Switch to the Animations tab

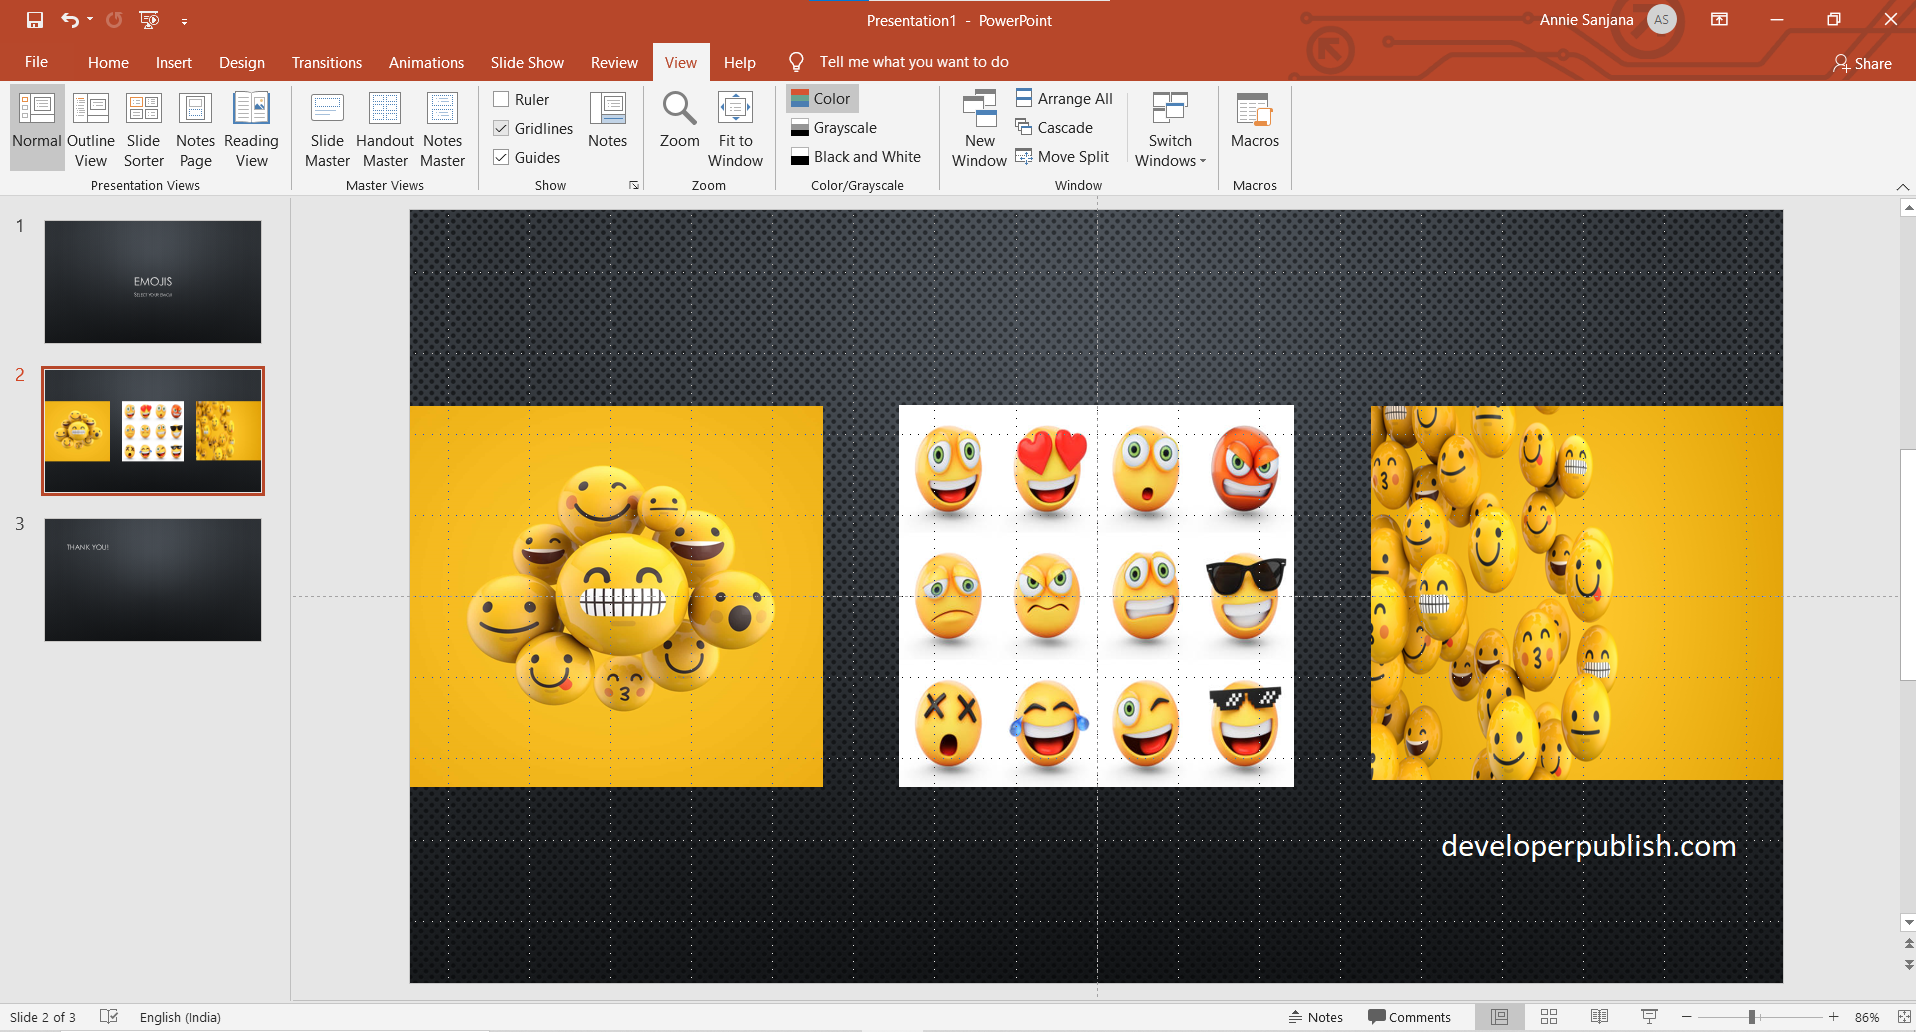[x=427, y=62]
